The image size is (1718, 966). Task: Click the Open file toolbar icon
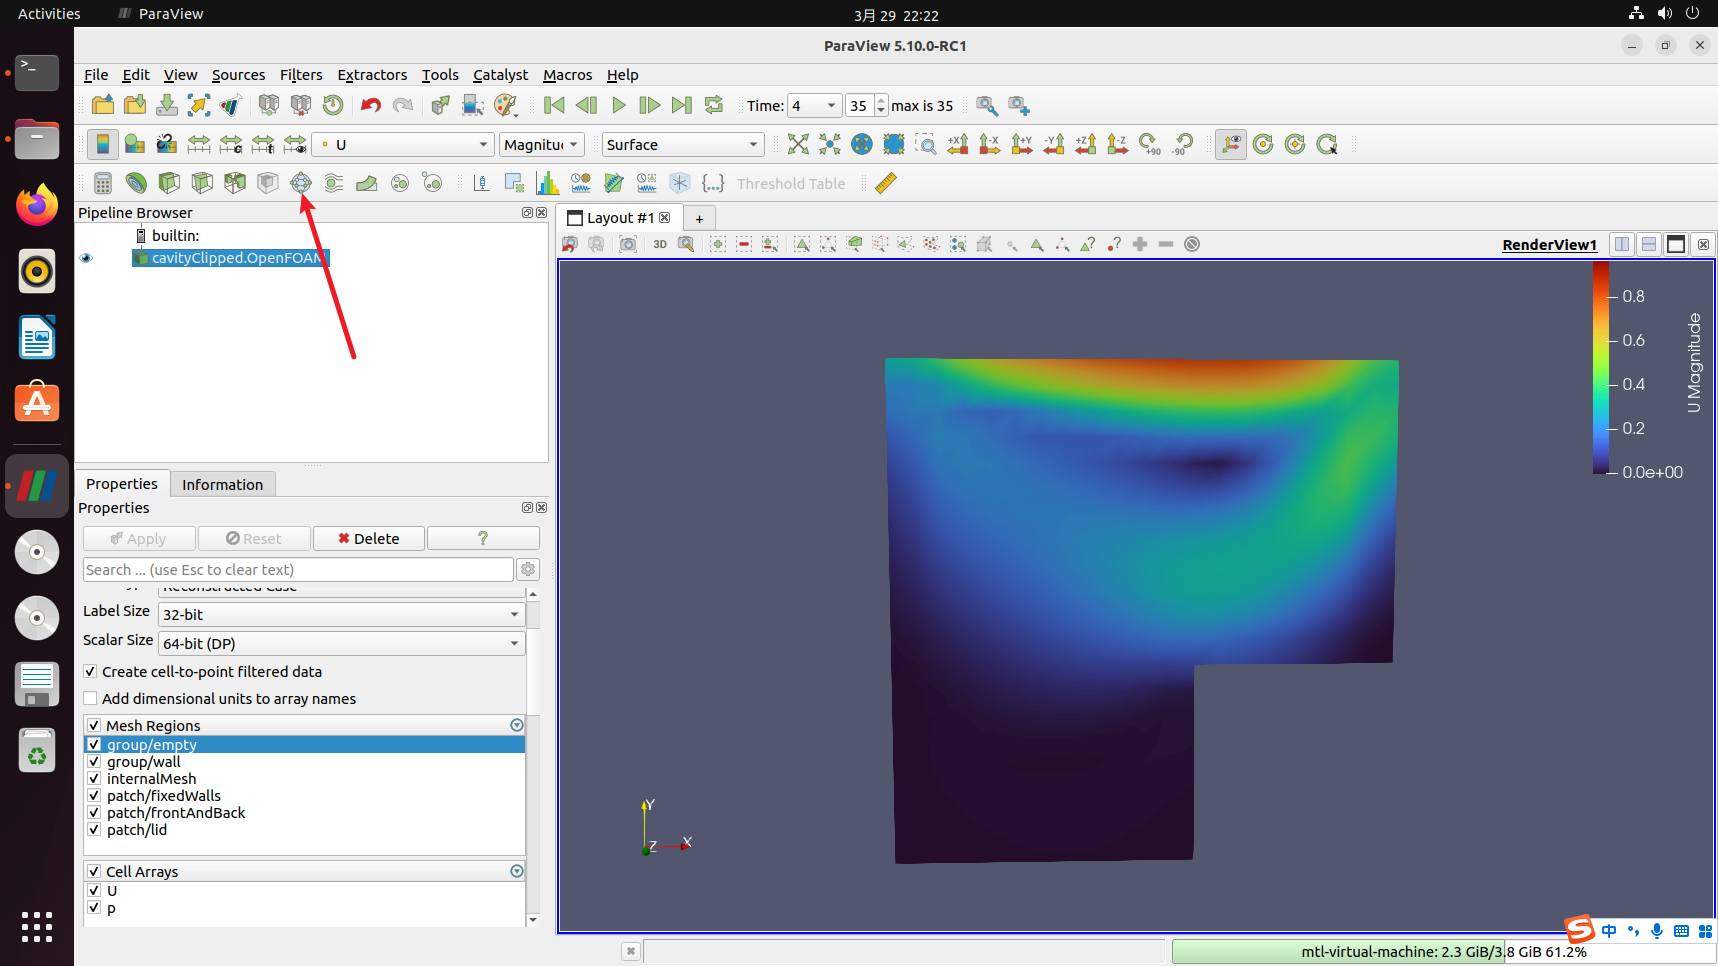click(x=102, y=105)
